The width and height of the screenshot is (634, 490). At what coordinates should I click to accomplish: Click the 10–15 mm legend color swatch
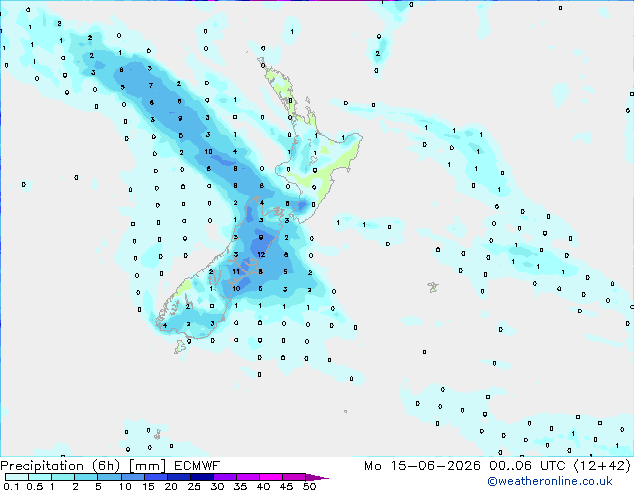(x=132, y=477)
